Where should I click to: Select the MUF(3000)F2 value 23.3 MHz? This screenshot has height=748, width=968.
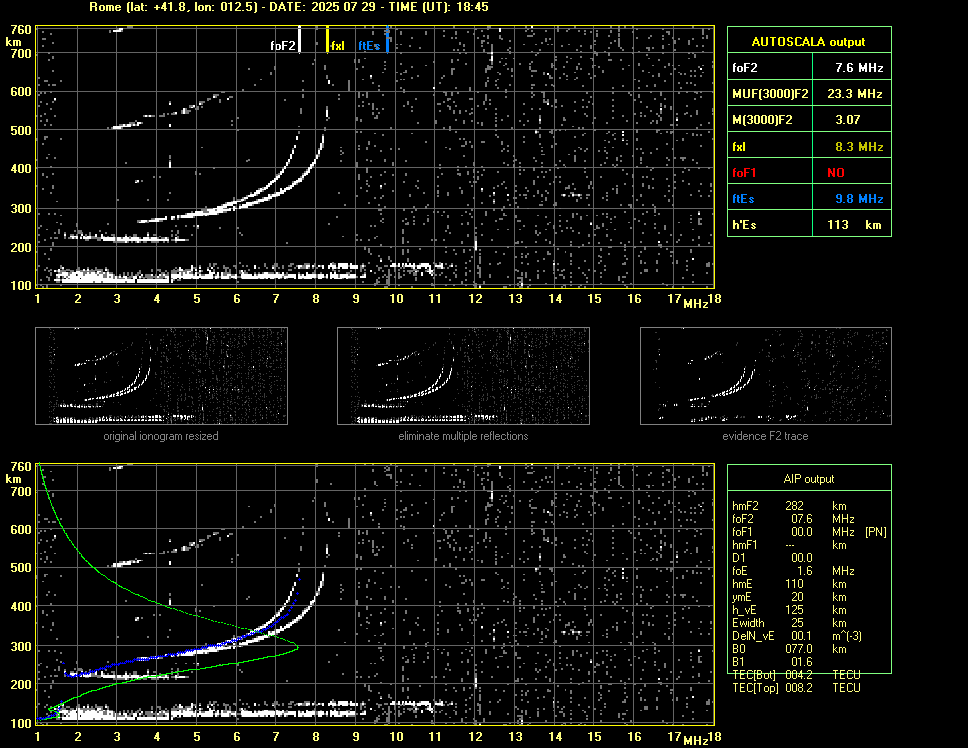pyautogui.click(x=854, y=94)
